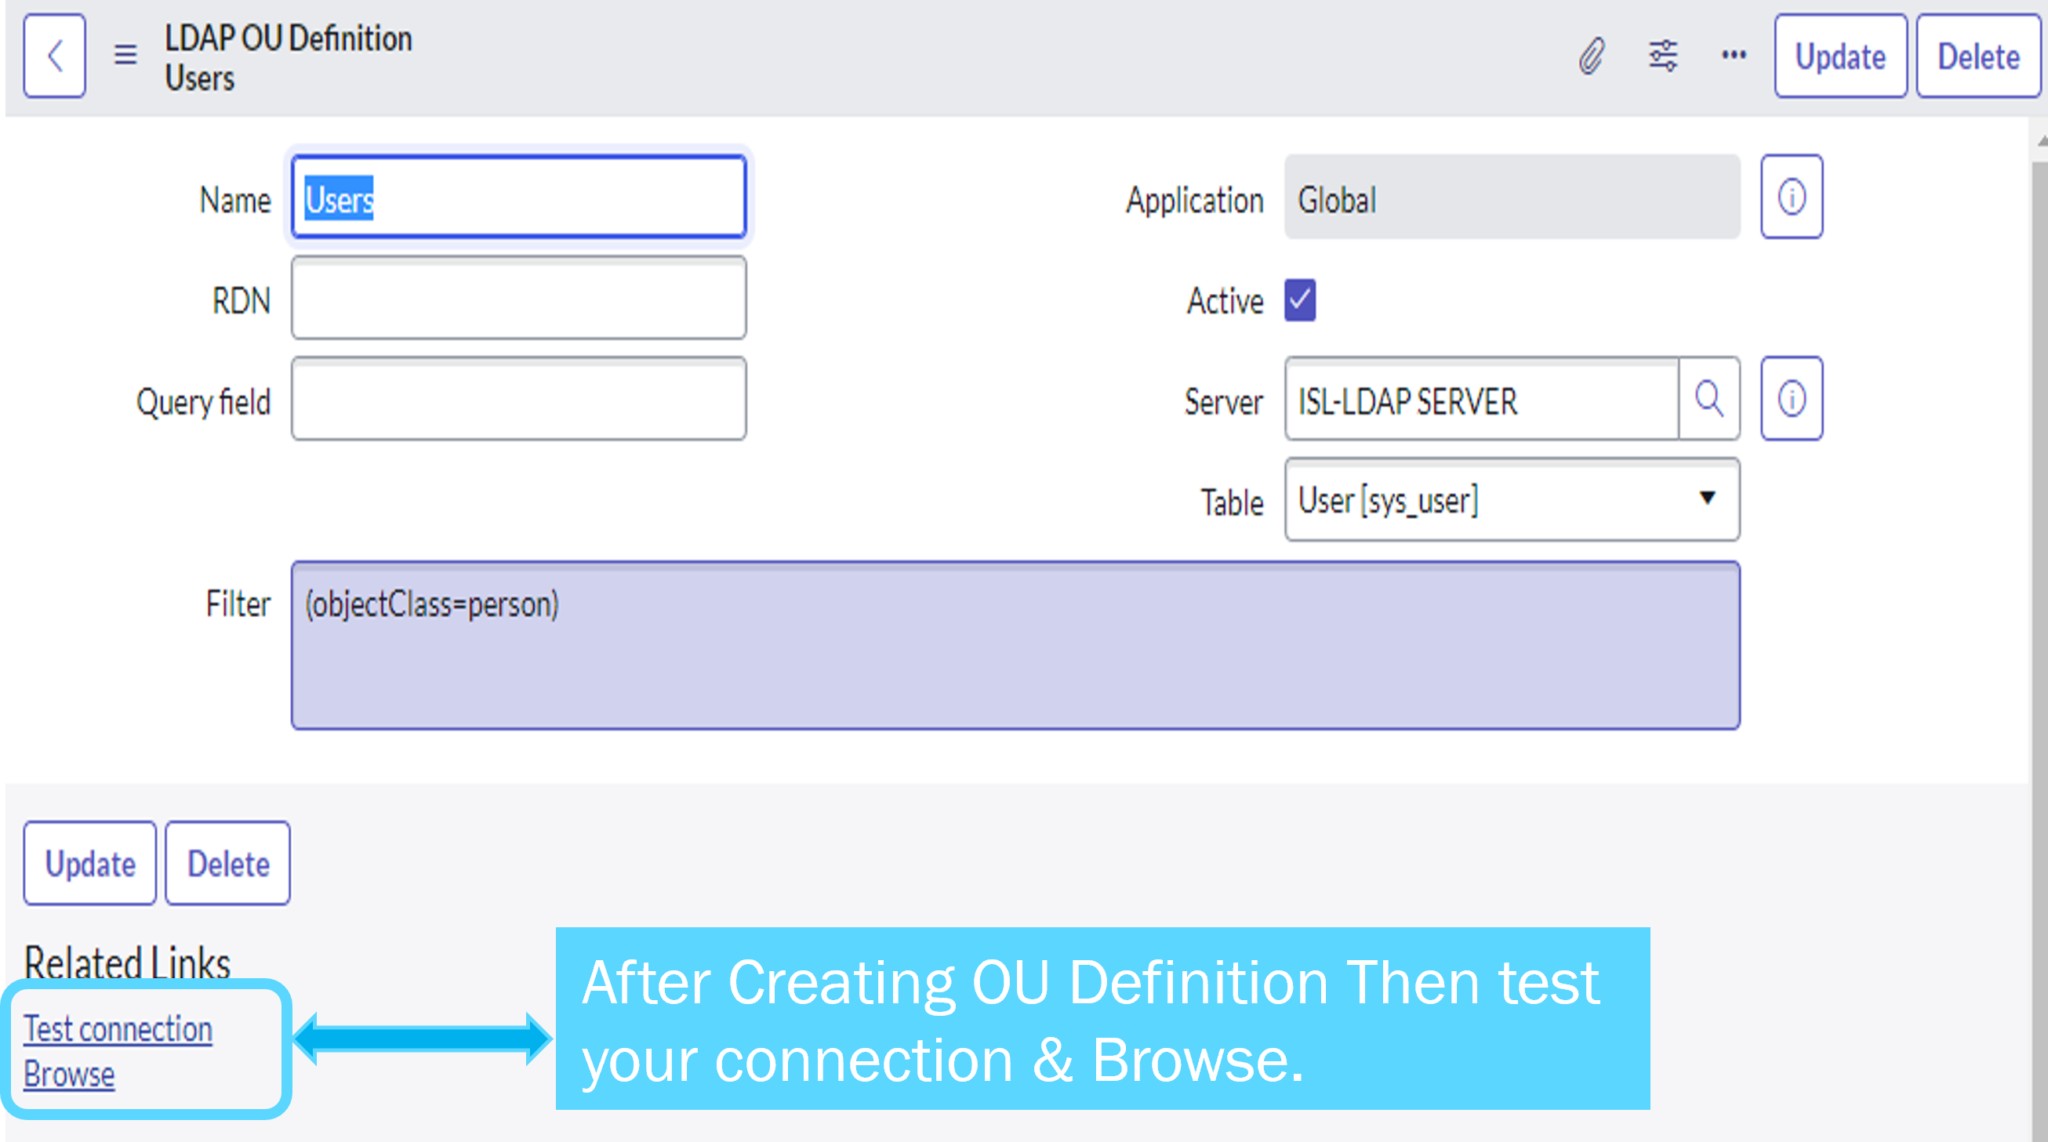Image resolution: width=2048 pixels, height=1142 pixels.
Task: Open the more options ellipsis icon
Action: pos(1733,56)
